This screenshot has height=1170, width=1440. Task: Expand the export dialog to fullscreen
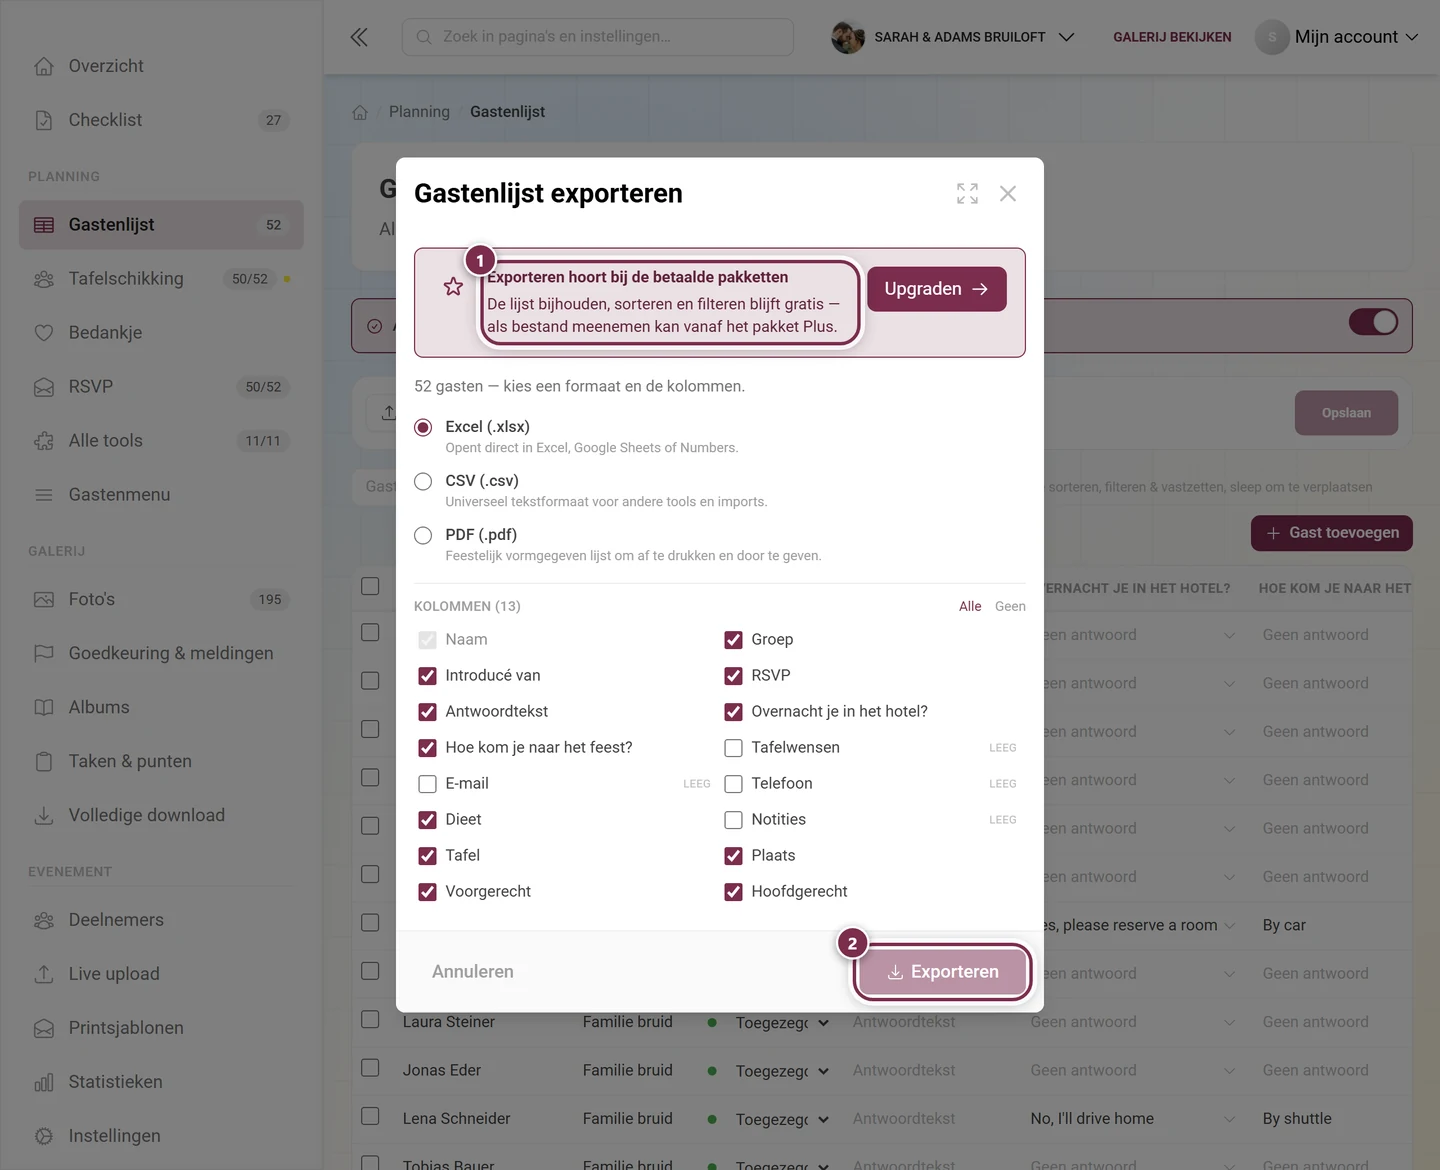coord(967,193)
